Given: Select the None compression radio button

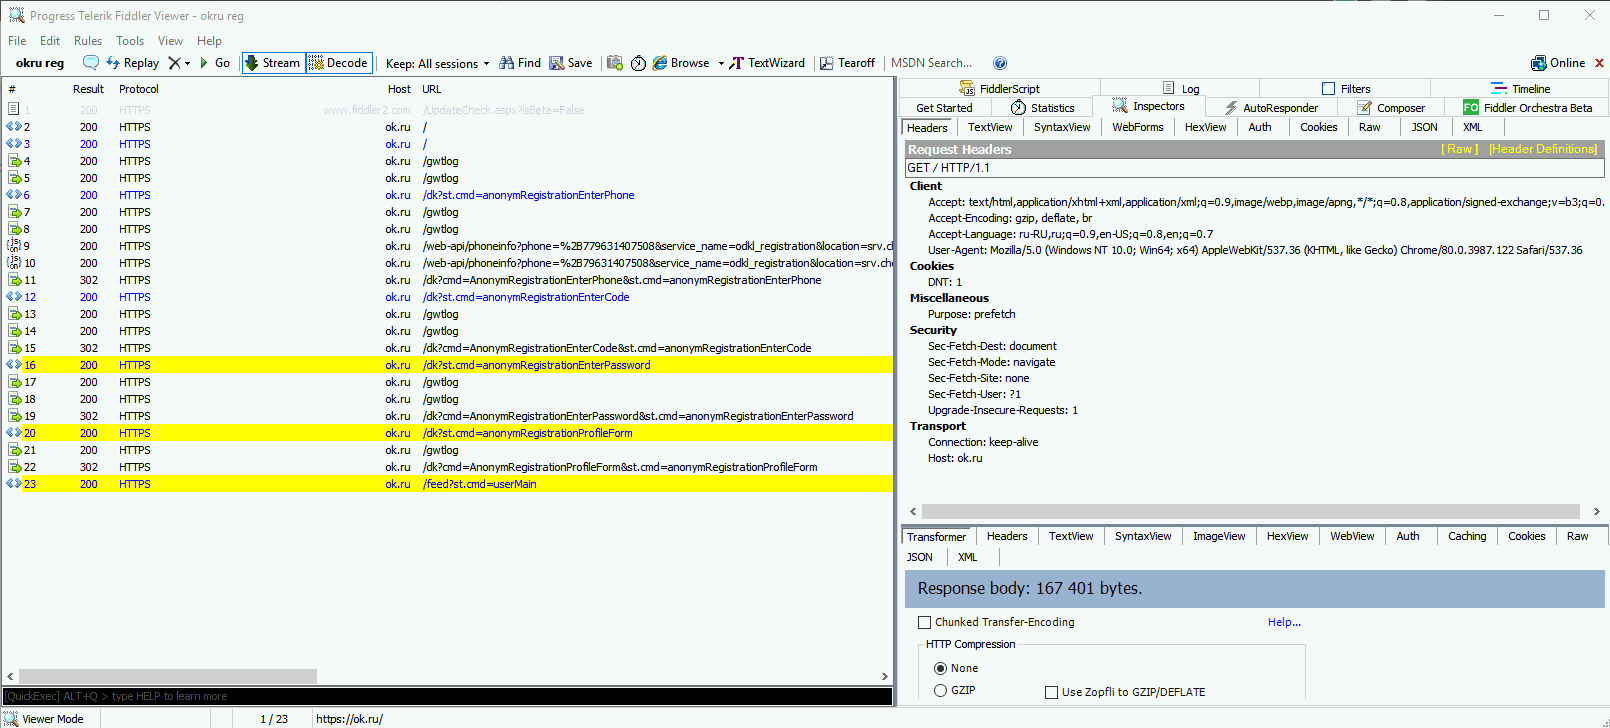Looking at the screenshot, I should (x=940, y=668).
